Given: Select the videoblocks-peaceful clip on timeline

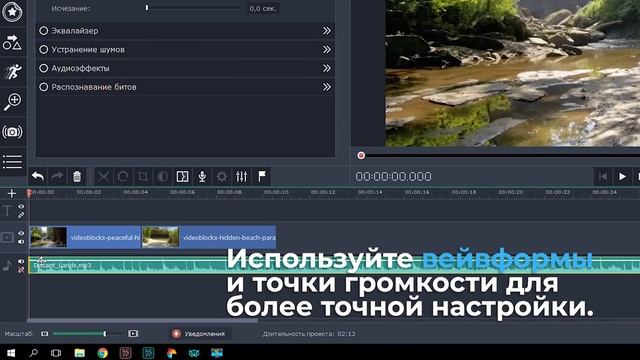Looking at the screenshot, I should [x=85, y=237].
